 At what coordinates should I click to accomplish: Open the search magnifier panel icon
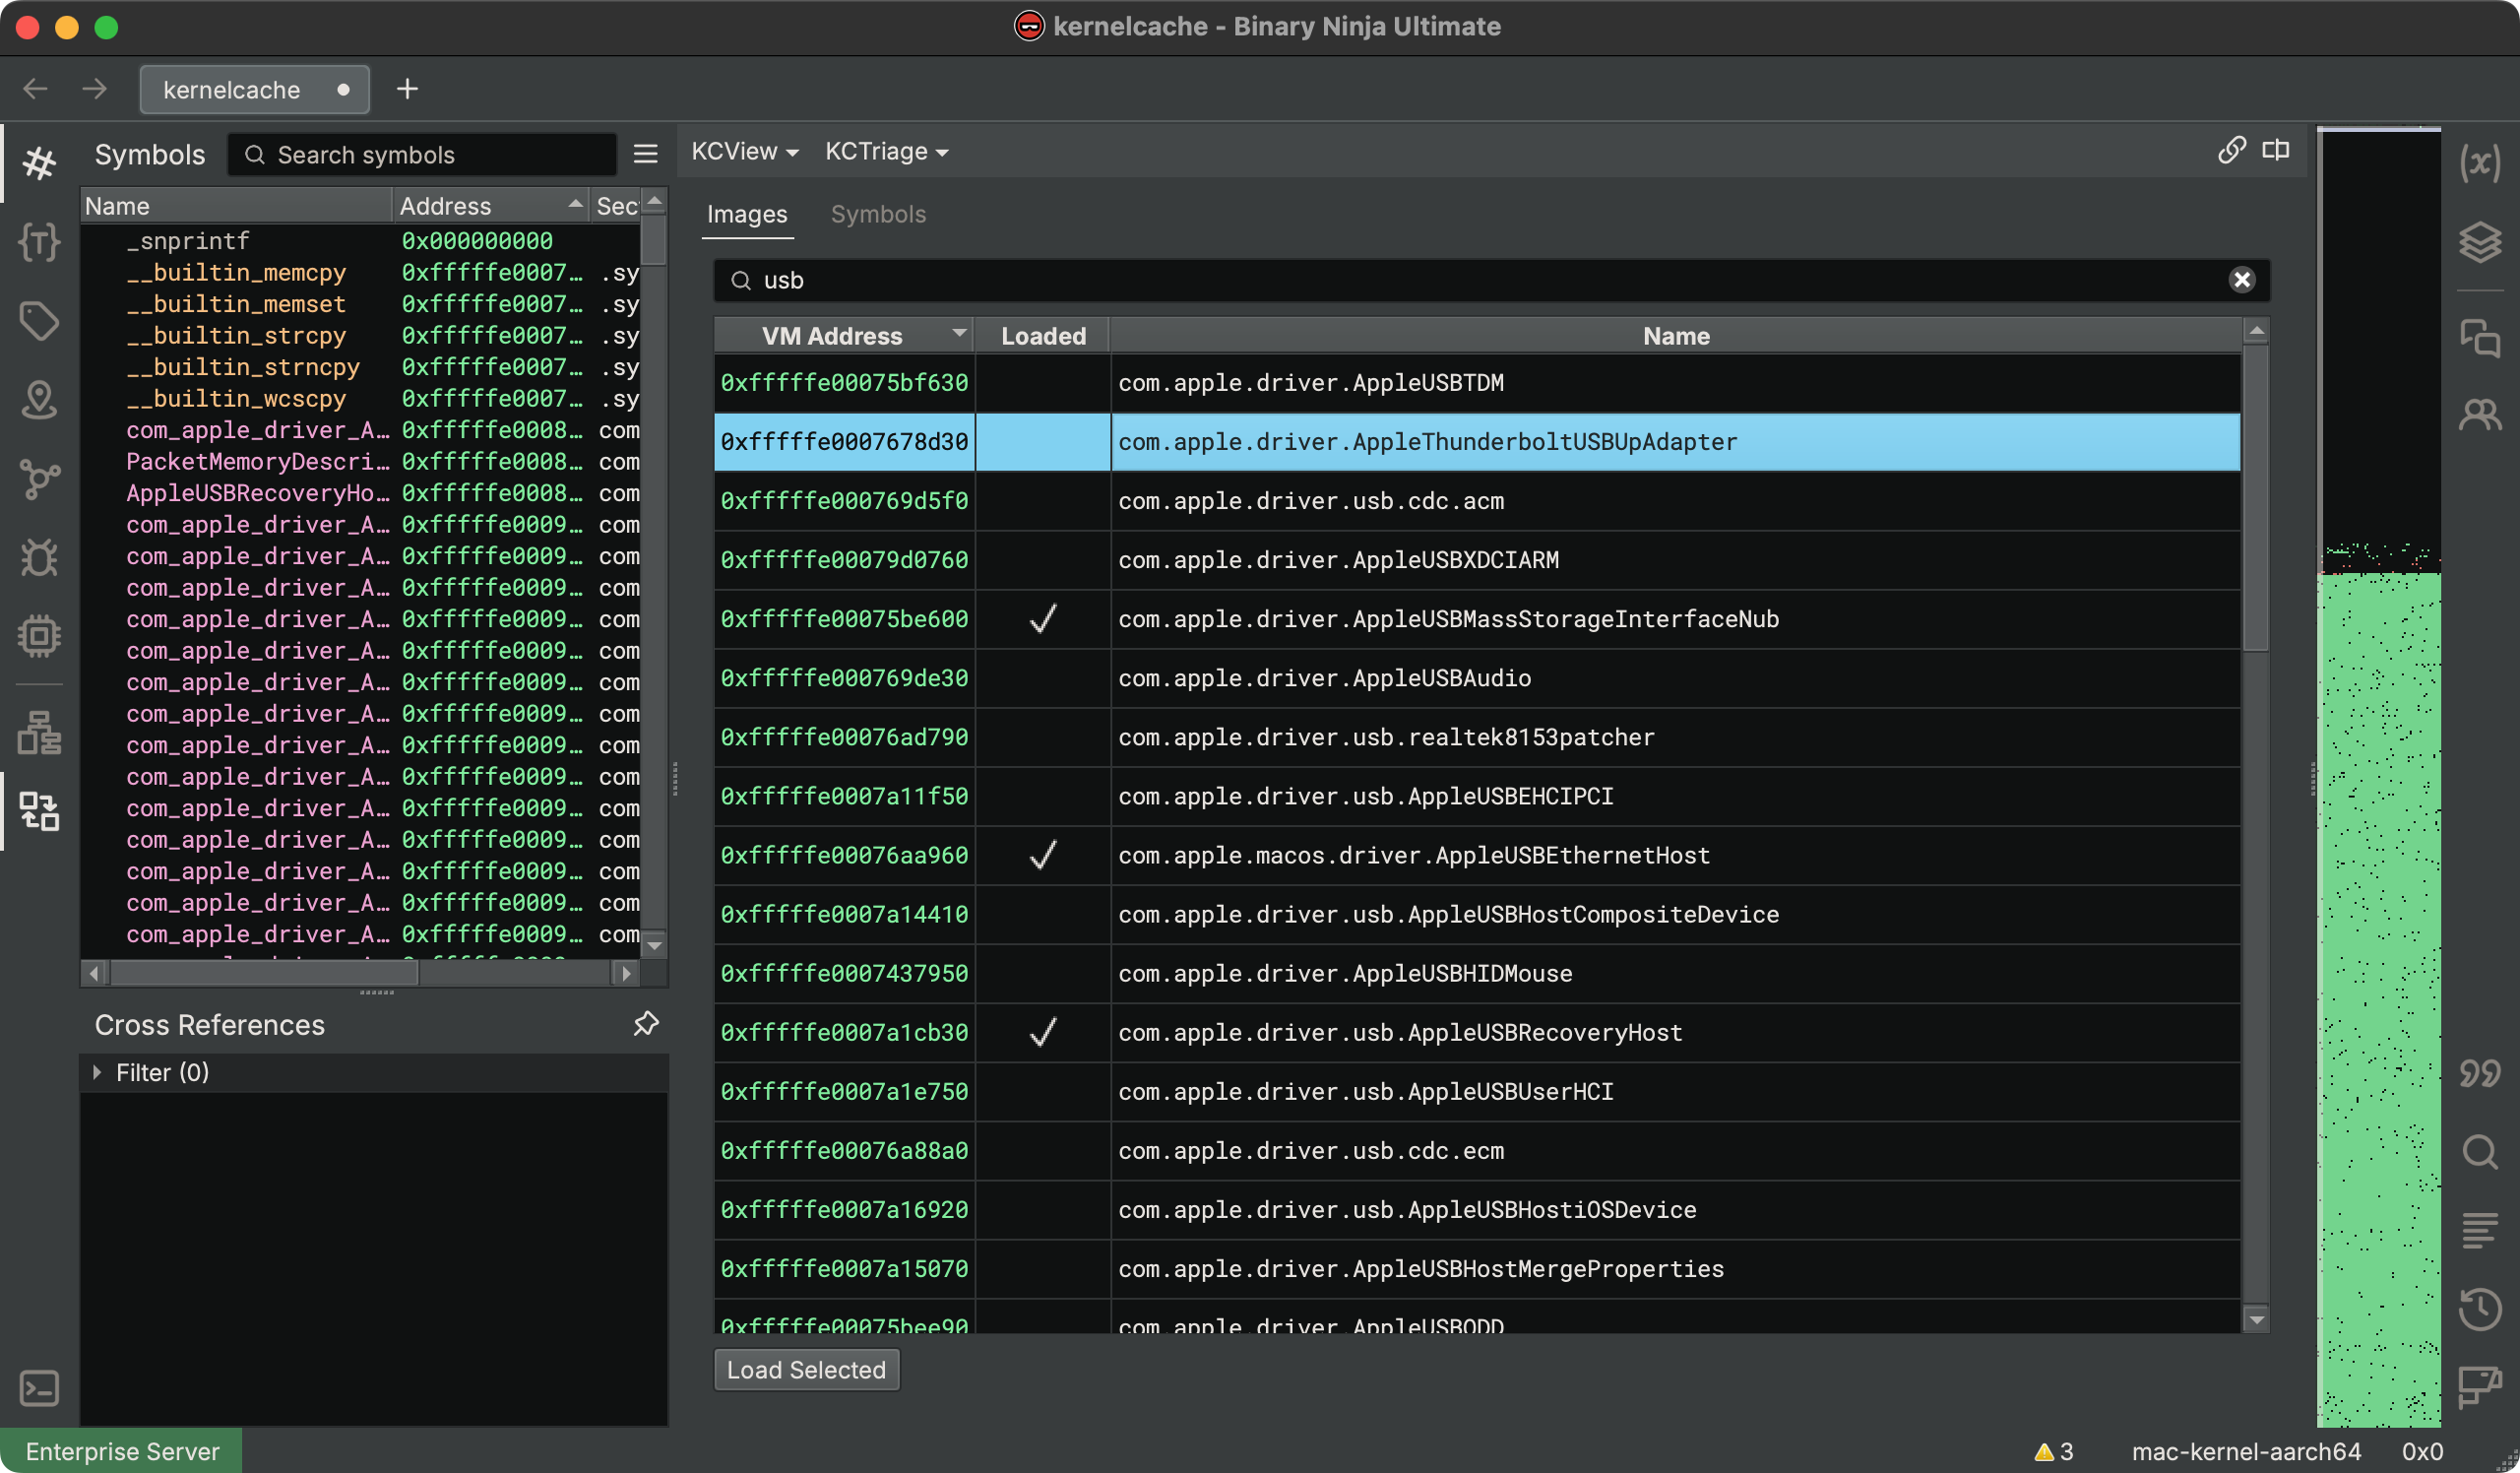pyautogui.click(x=2480, y=1152)
